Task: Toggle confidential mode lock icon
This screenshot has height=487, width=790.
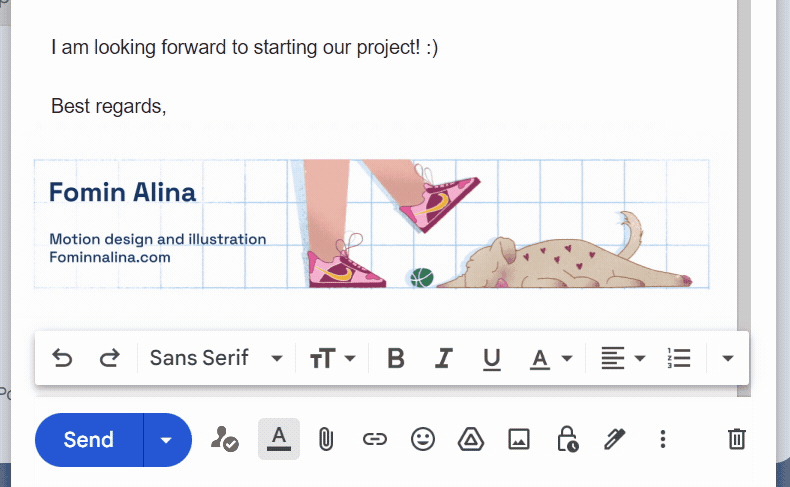Action: click(x=567, y=439)
